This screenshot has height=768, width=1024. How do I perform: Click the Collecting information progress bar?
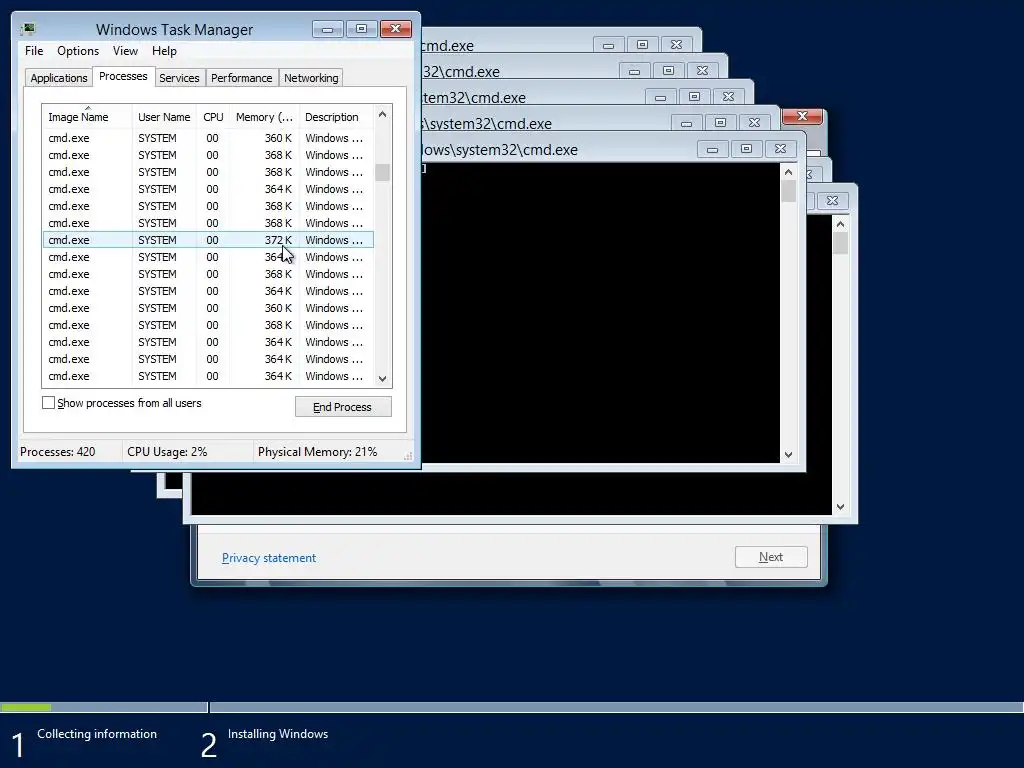pos(103,707)
